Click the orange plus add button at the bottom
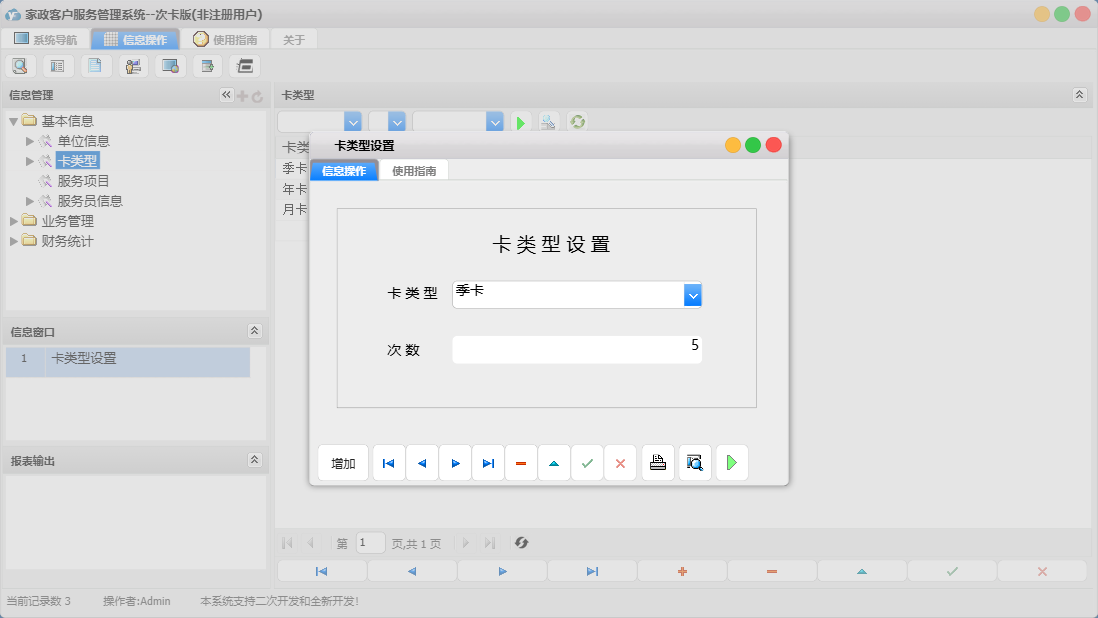 coord(681,572)
